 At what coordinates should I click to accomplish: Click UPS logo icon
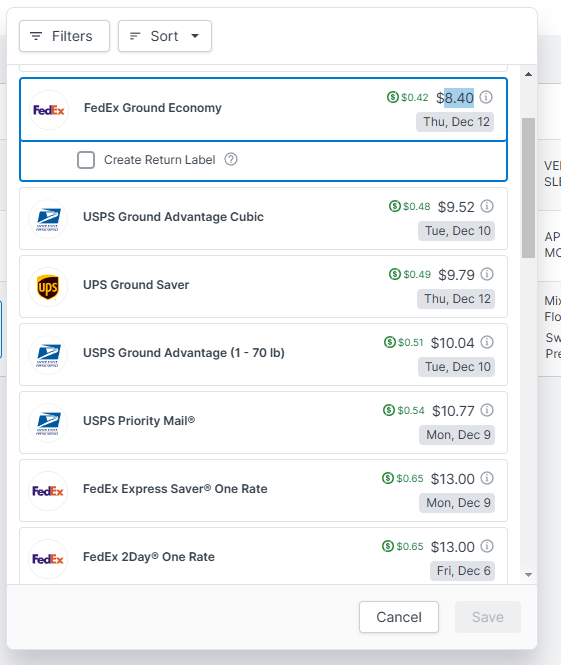[48, 287]
